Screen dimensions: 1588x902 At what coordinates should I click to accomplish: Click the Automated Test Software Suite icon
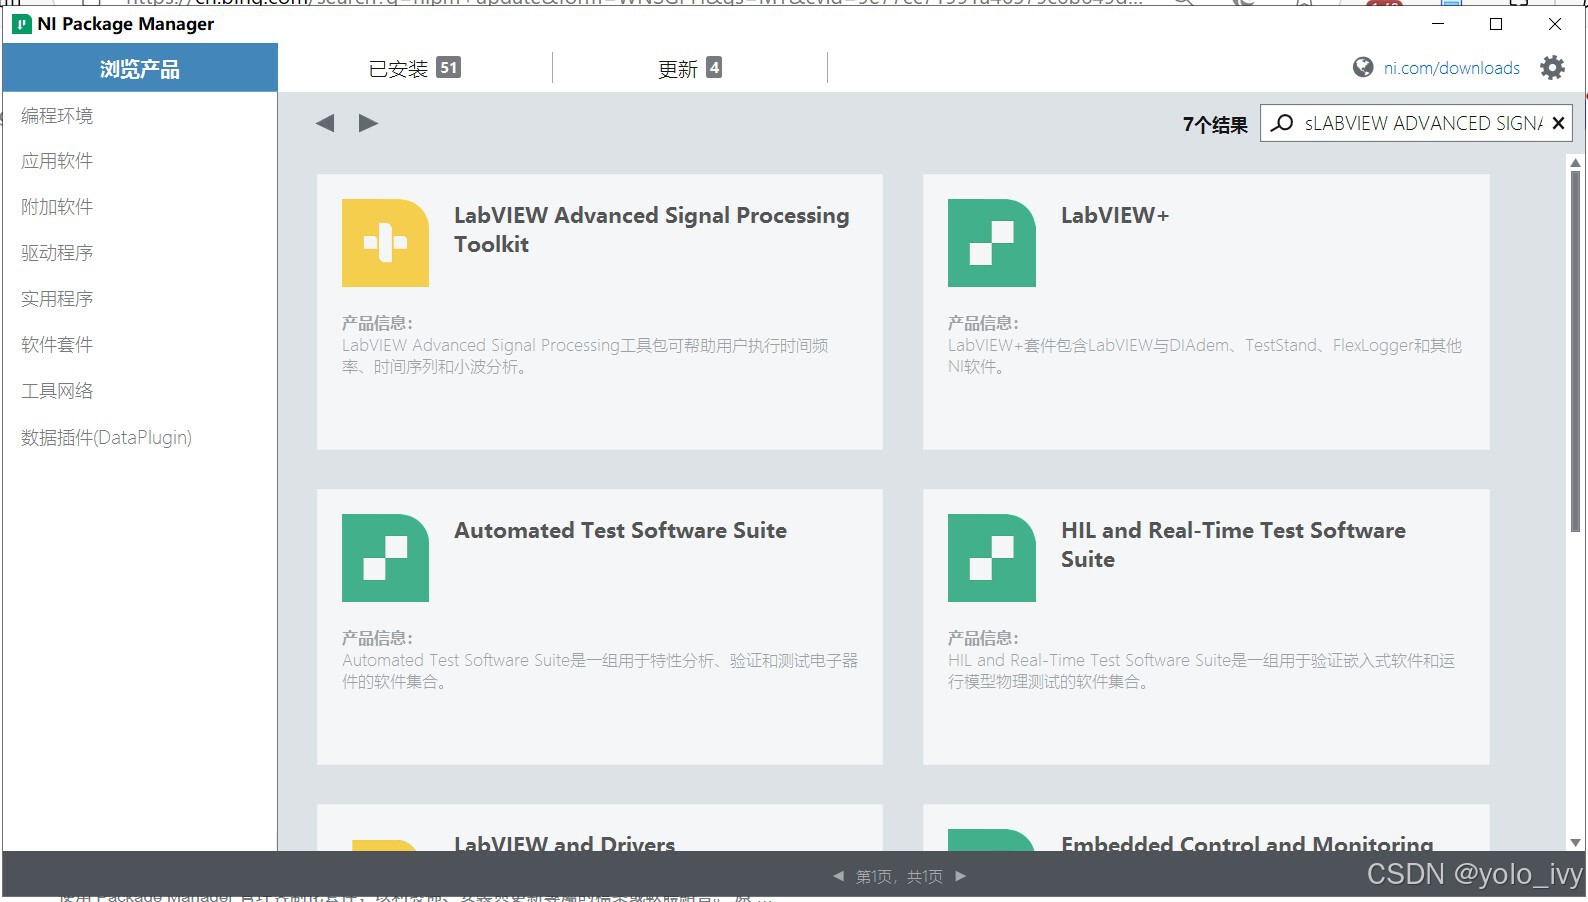[x=385, y=558]
